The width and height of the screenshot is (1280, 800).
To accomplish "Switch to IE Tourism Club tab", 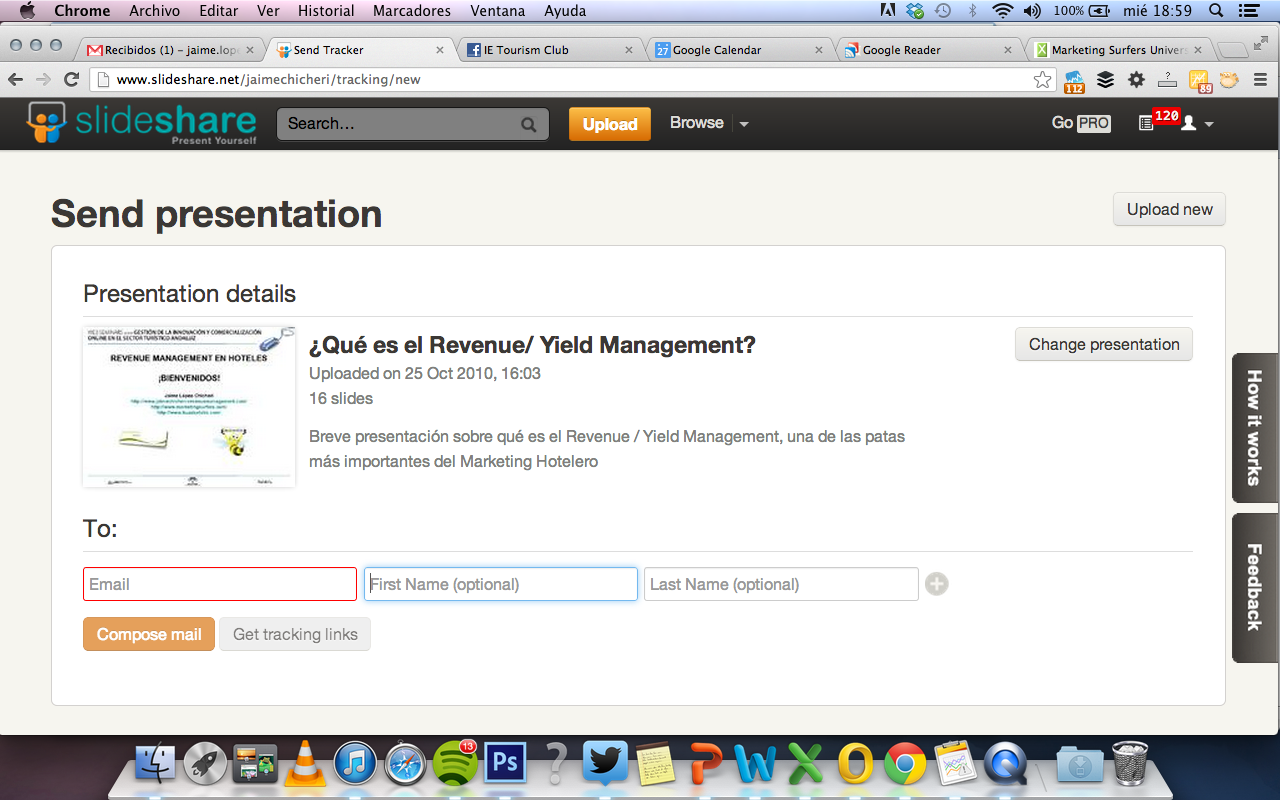I will click(x=550, y=50).
